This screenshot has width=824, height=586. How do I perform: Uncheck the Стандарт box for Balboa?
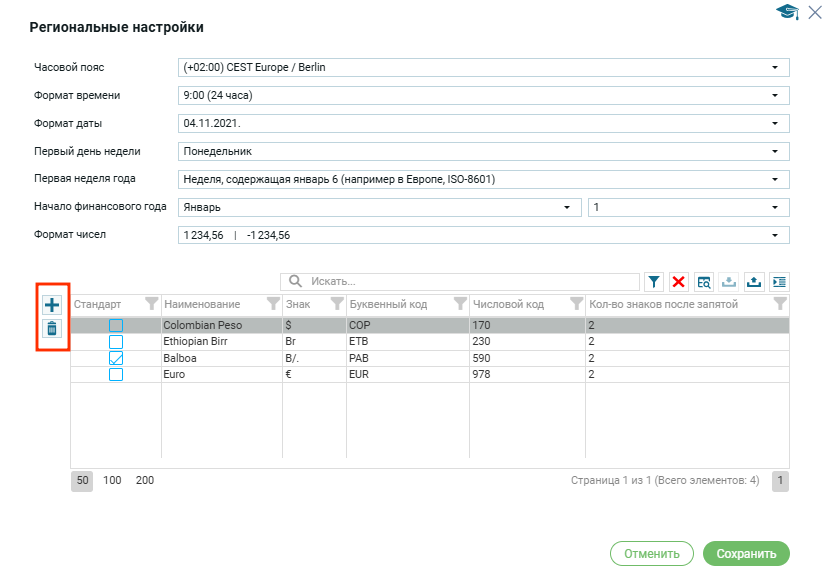coord(116,358)
